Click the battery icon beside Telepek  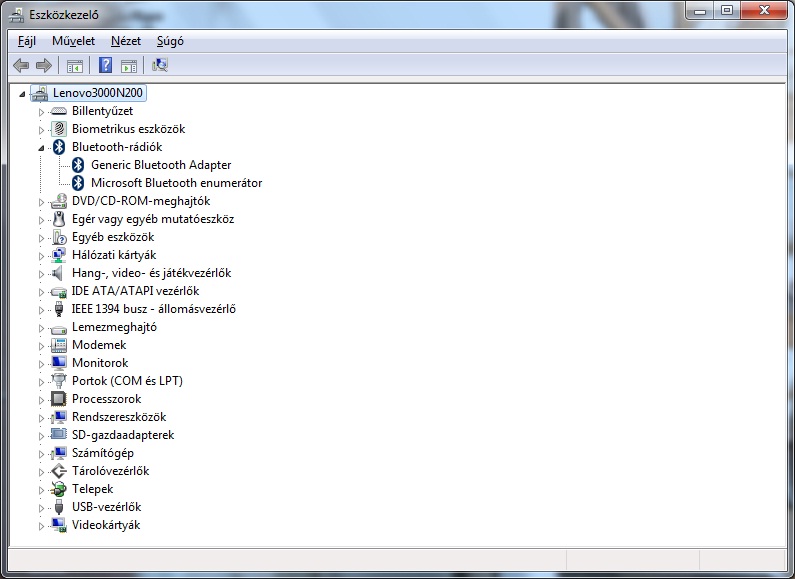point(59,489)
